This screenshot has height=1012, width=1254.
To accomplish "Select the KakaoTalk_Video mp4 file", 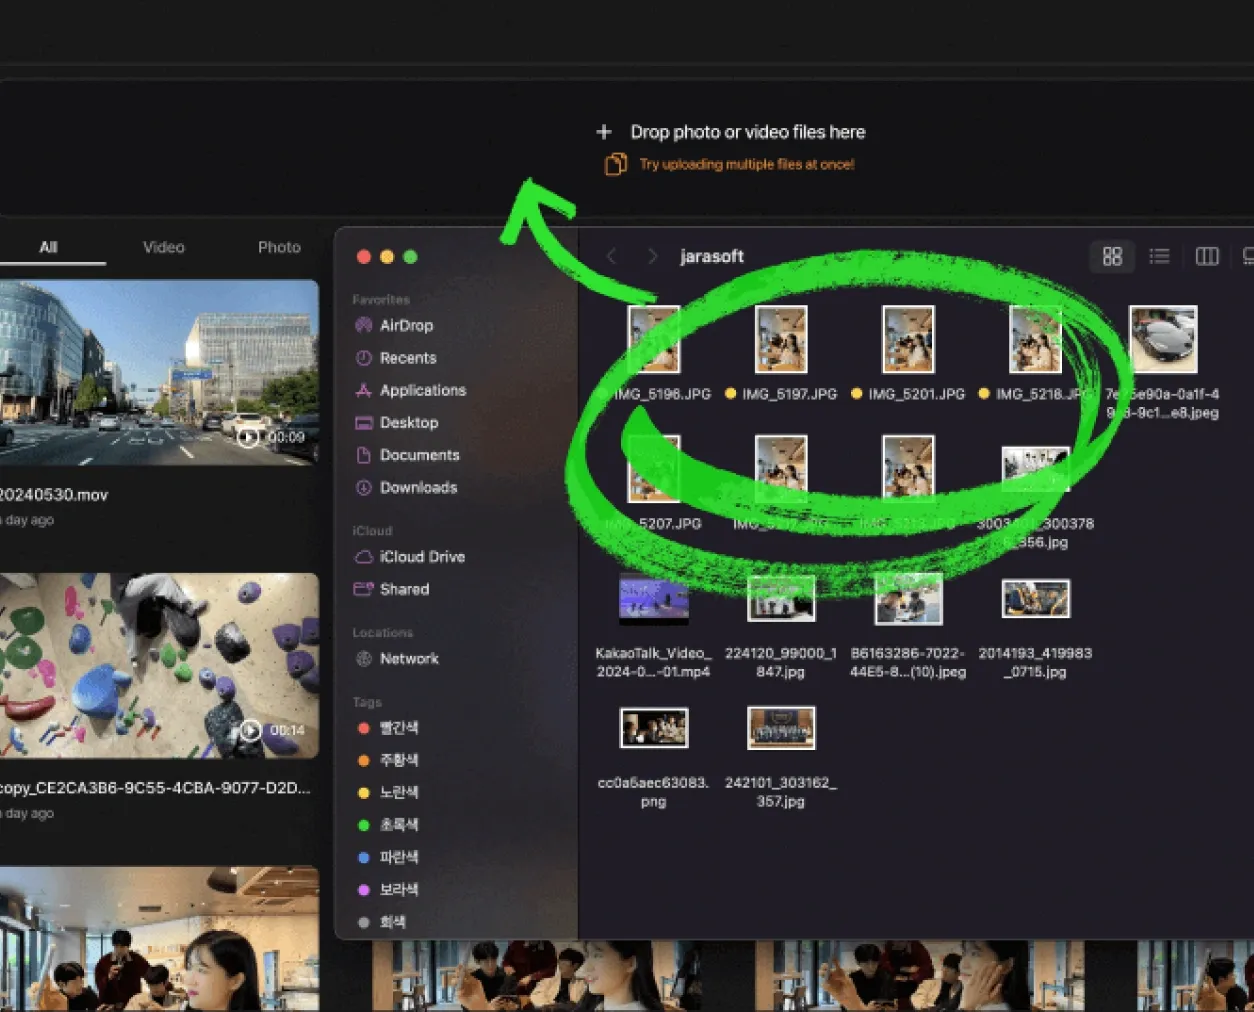I will click(653, 600).
